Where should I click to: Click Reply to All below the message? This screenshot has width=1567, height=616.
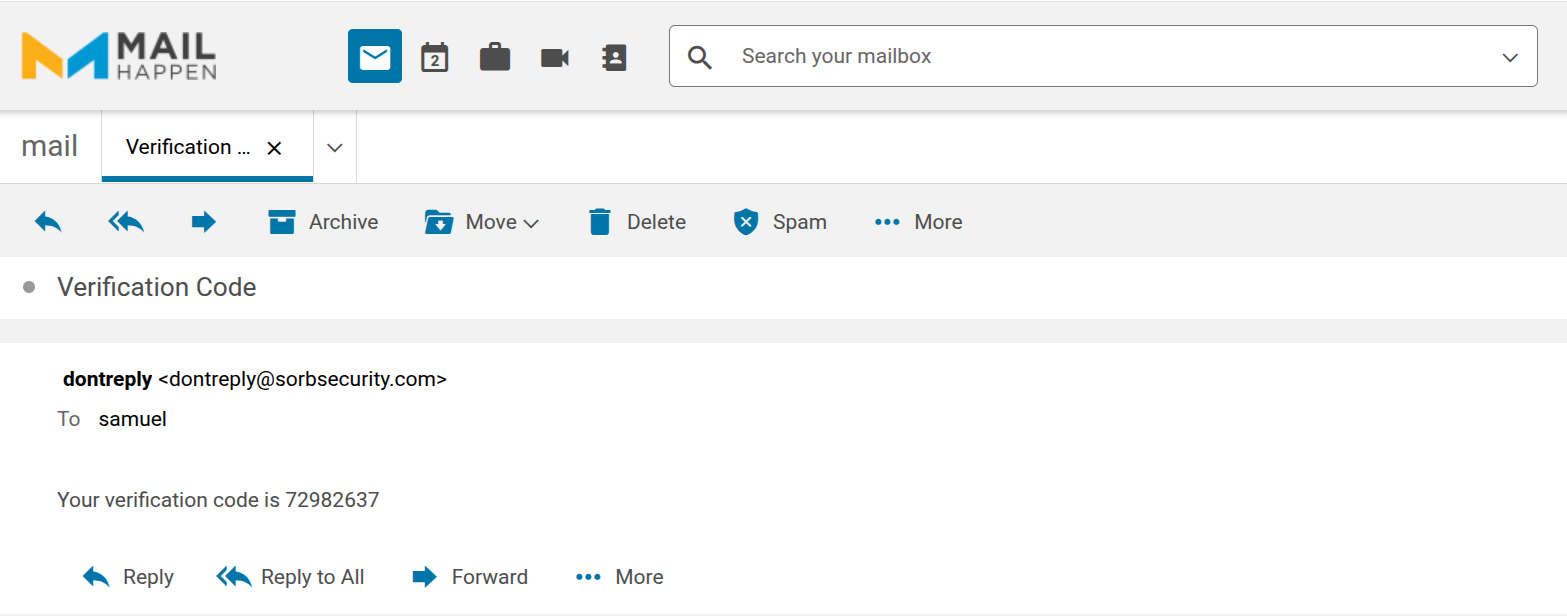(x=291, y=577)
